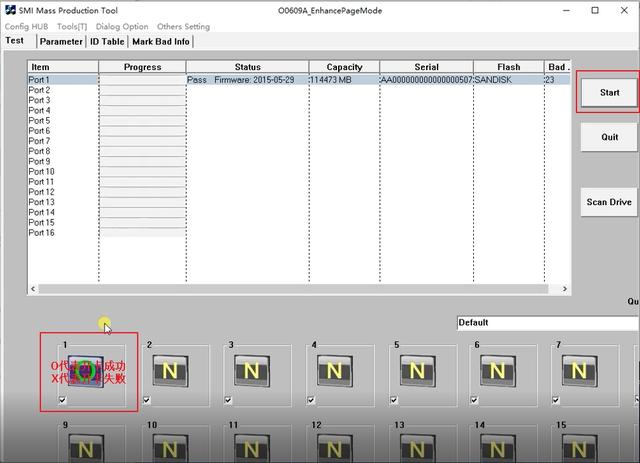Image resolution: width=640 pixels, height=463 pixels.
Task: Select the port 9 N drive icon
Action: pyautogui.click(x=86, y=448)
